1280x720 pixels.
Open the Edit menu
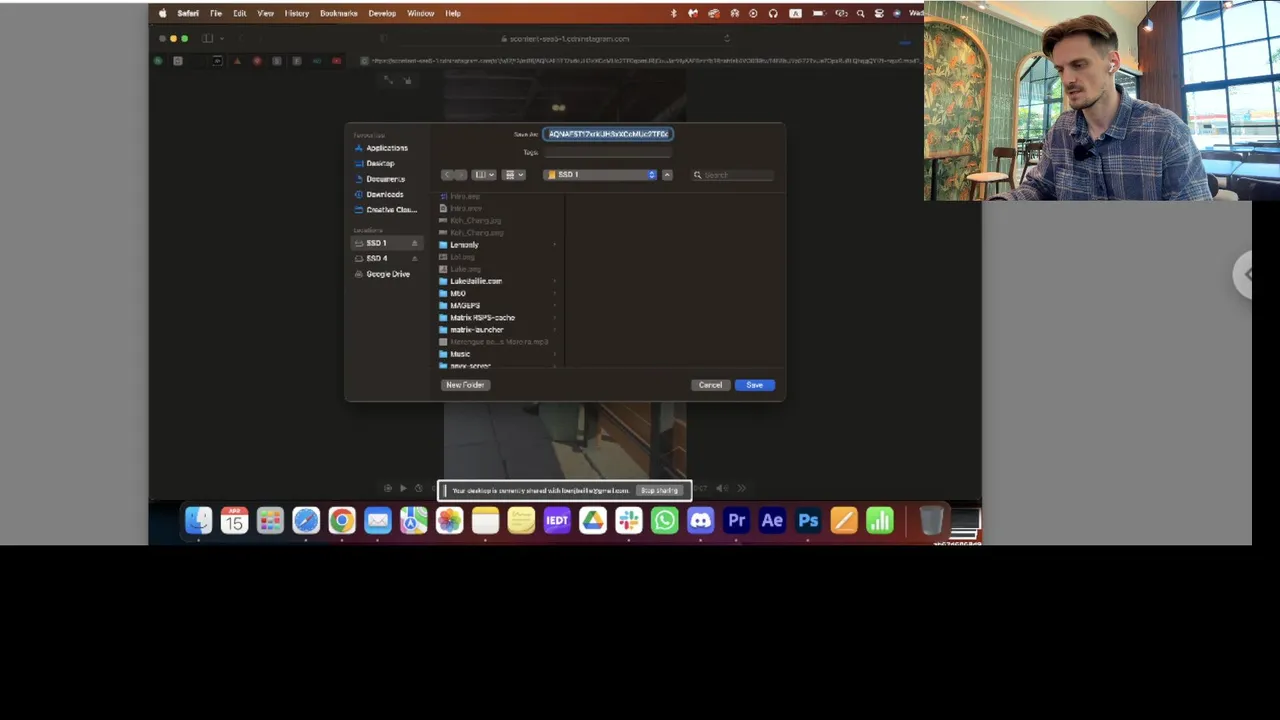pos(240,13)
